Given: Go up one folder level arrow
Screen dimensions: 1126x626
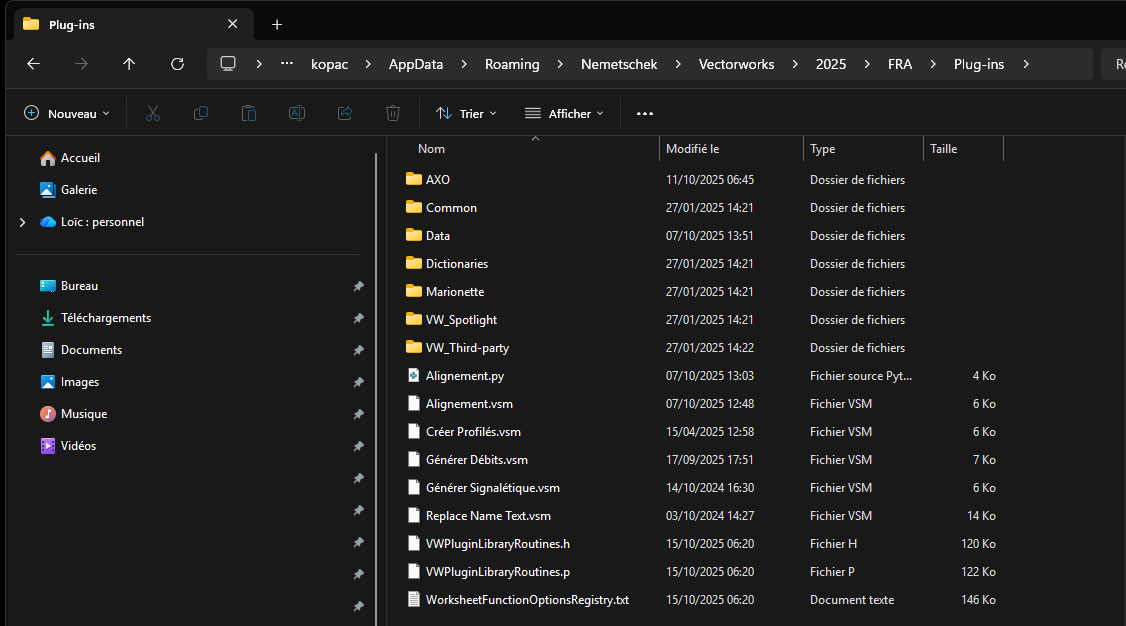Looking at the screenshot, I should 129,64.
